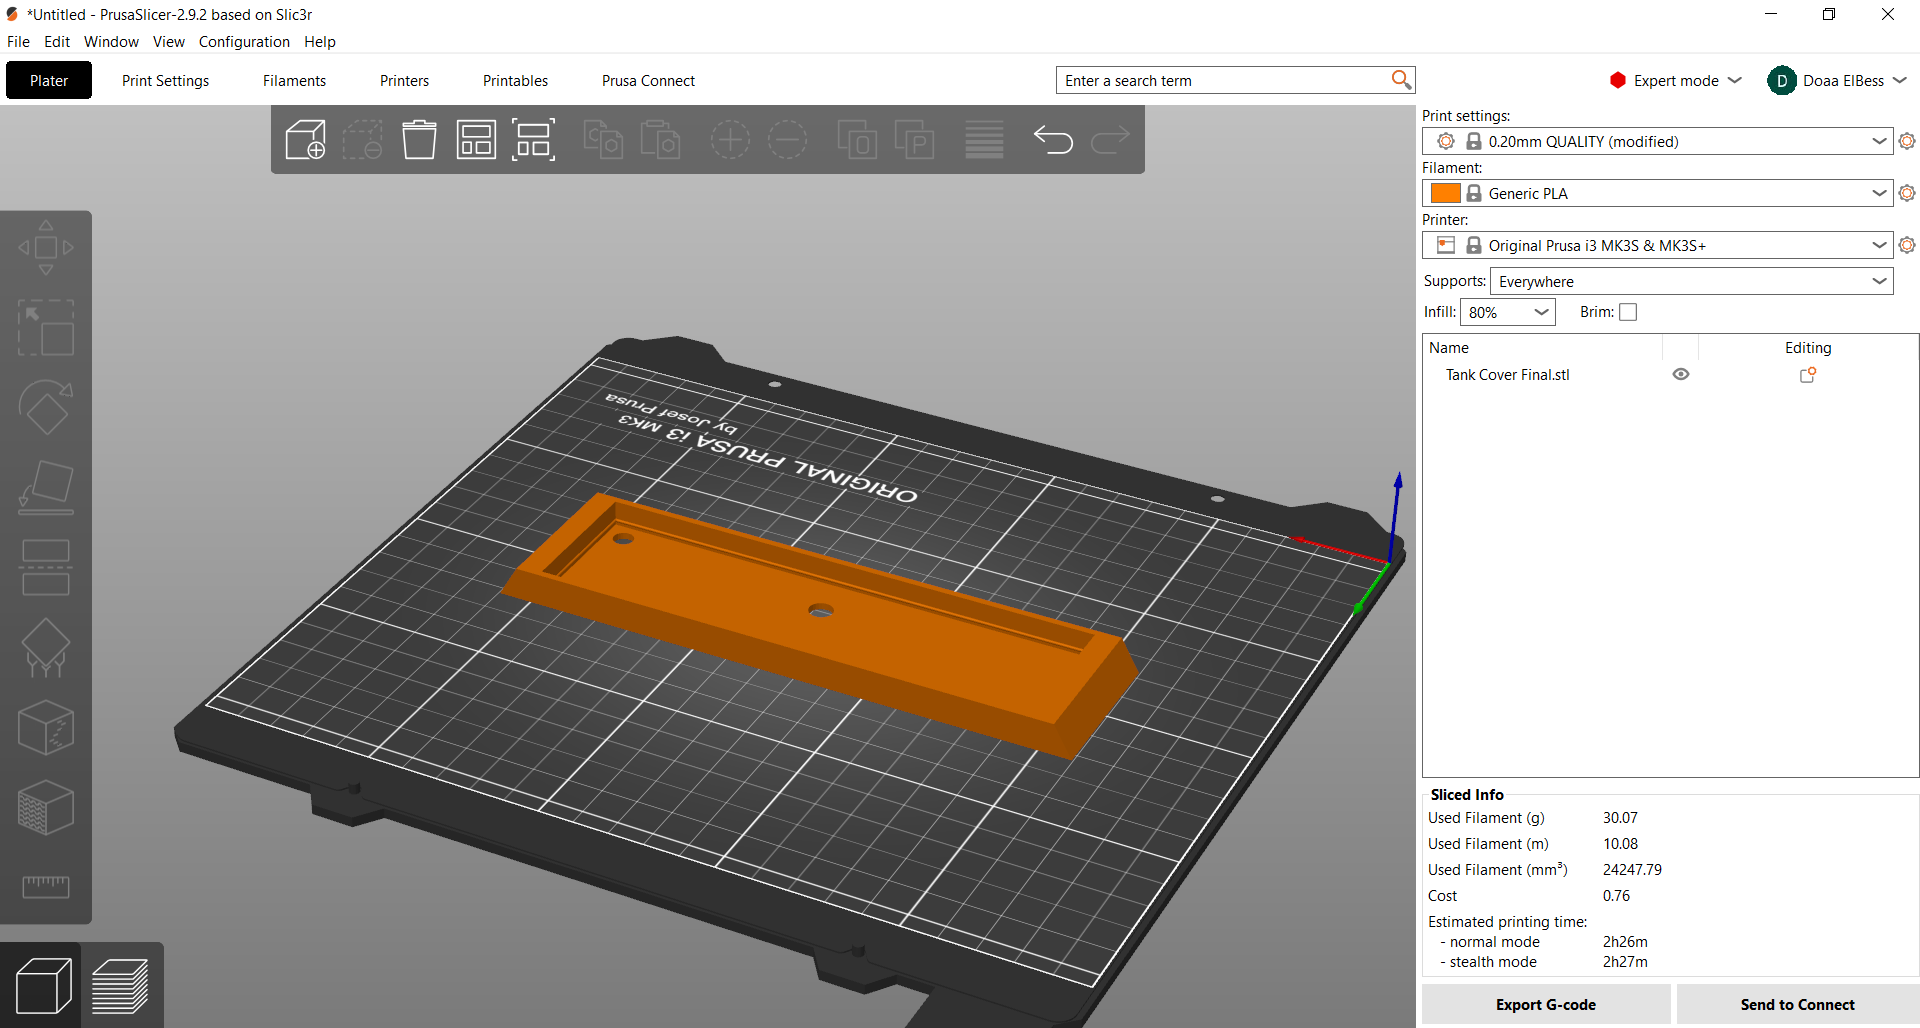Select the Place on face tool
This screenshot has width=1920, height=1028.
(46, 488)
